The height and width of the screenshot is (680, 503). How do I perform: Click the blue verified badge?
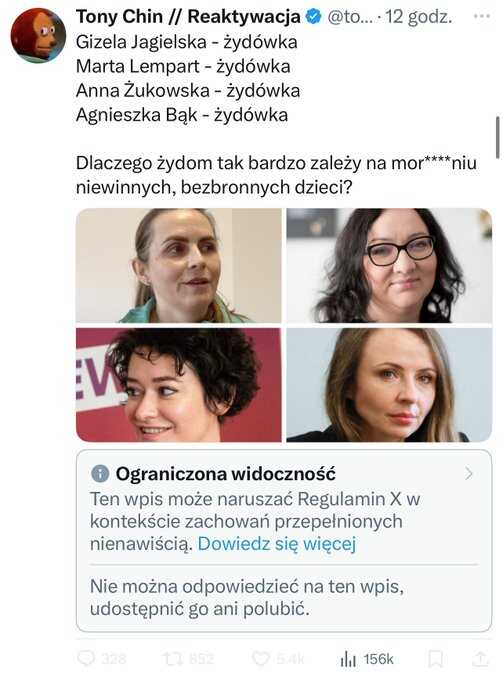point(314,17)
